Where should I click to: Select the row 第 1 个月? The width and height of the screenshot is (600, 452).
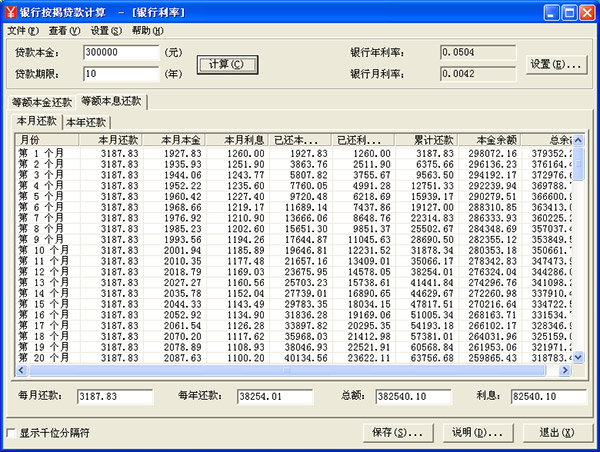click(x=294, y=153)
